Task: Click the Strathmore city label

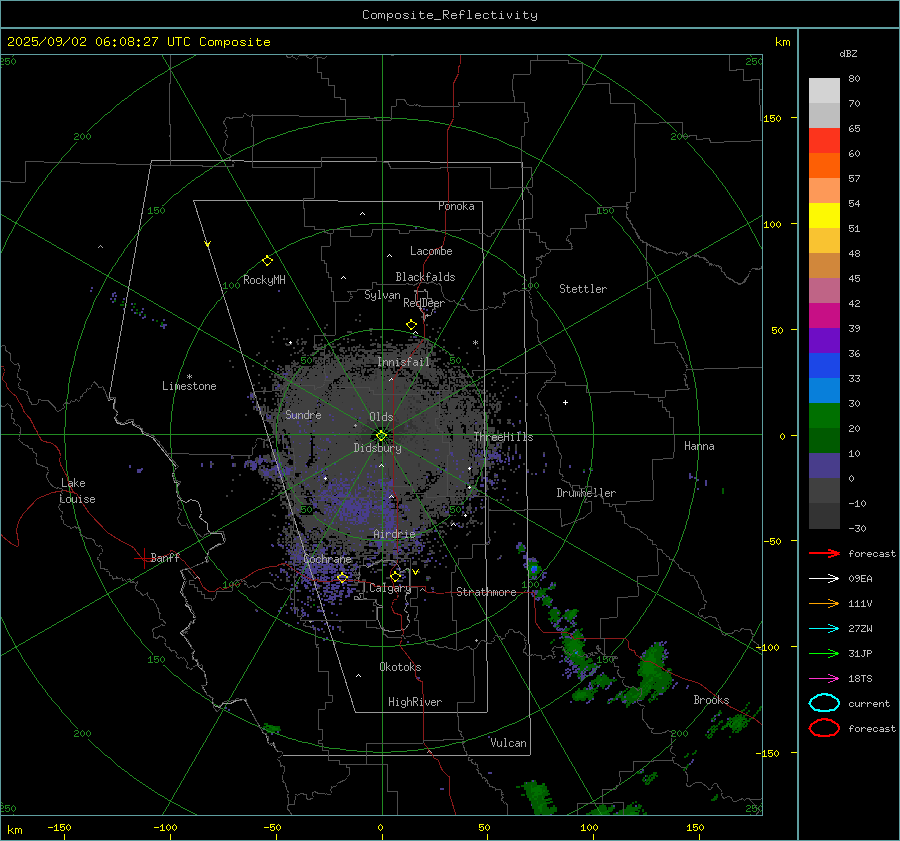Action: (x=486, y=592)
